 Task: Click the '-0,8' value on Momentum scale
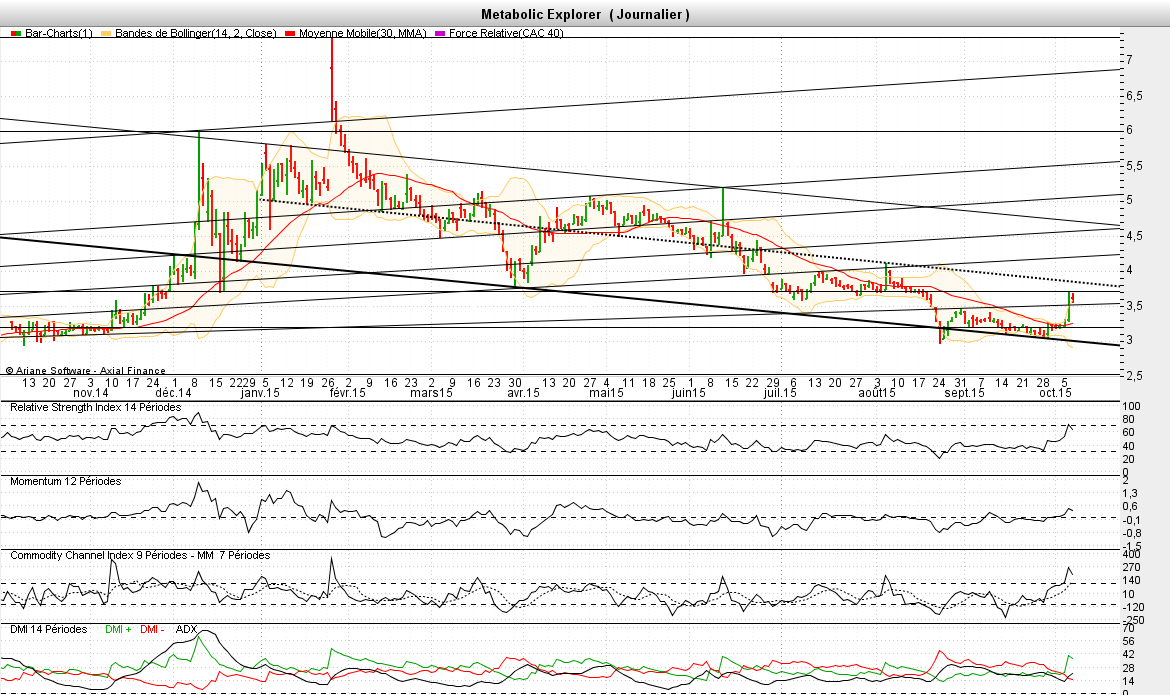coord(1132,534)
